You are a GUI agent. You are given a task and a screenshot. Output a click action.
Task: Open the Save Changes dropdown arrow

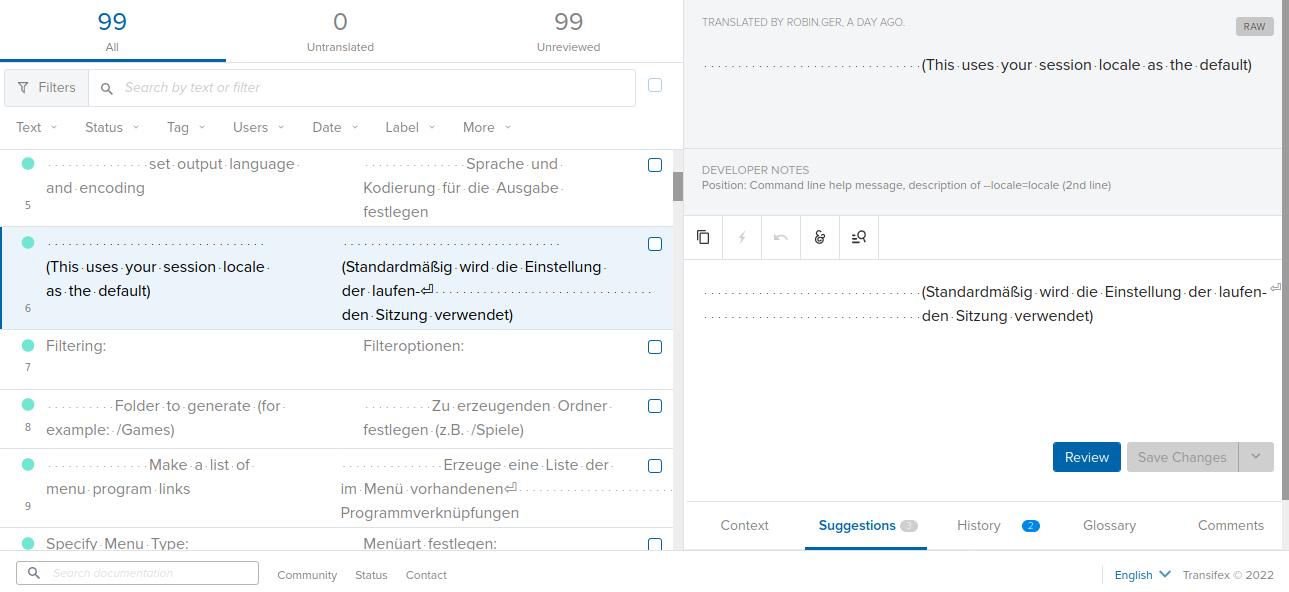(x=1256, y=457)
